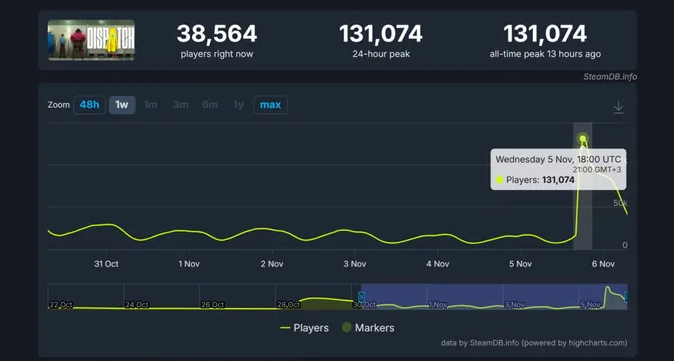Open the chart download menu icon

tap(619, 107)
